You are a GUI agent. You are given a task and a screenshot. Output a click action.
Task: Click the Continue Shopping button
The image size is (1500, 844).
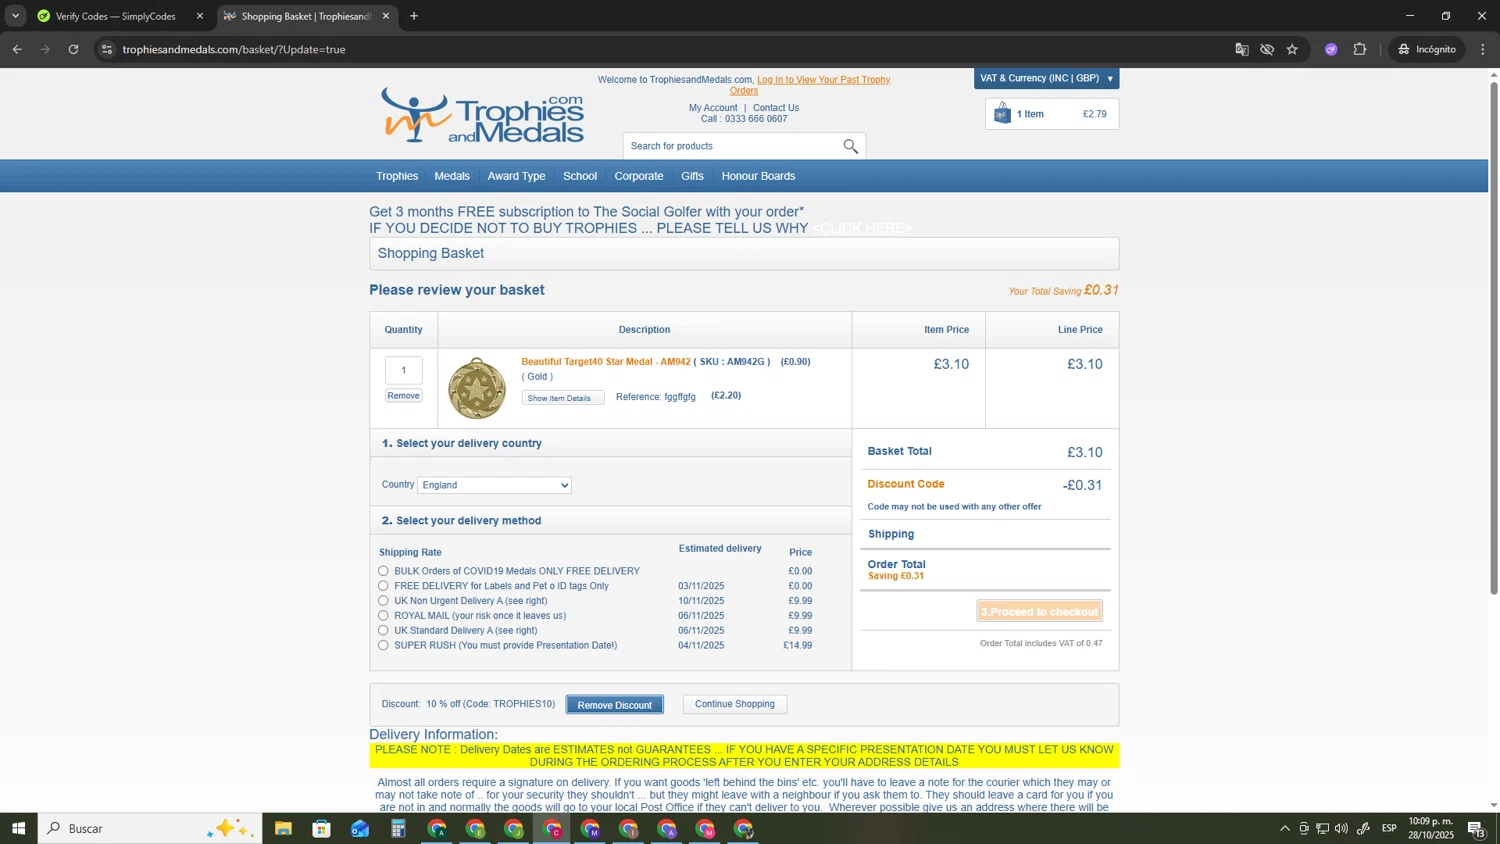click(x=735, y=704)
